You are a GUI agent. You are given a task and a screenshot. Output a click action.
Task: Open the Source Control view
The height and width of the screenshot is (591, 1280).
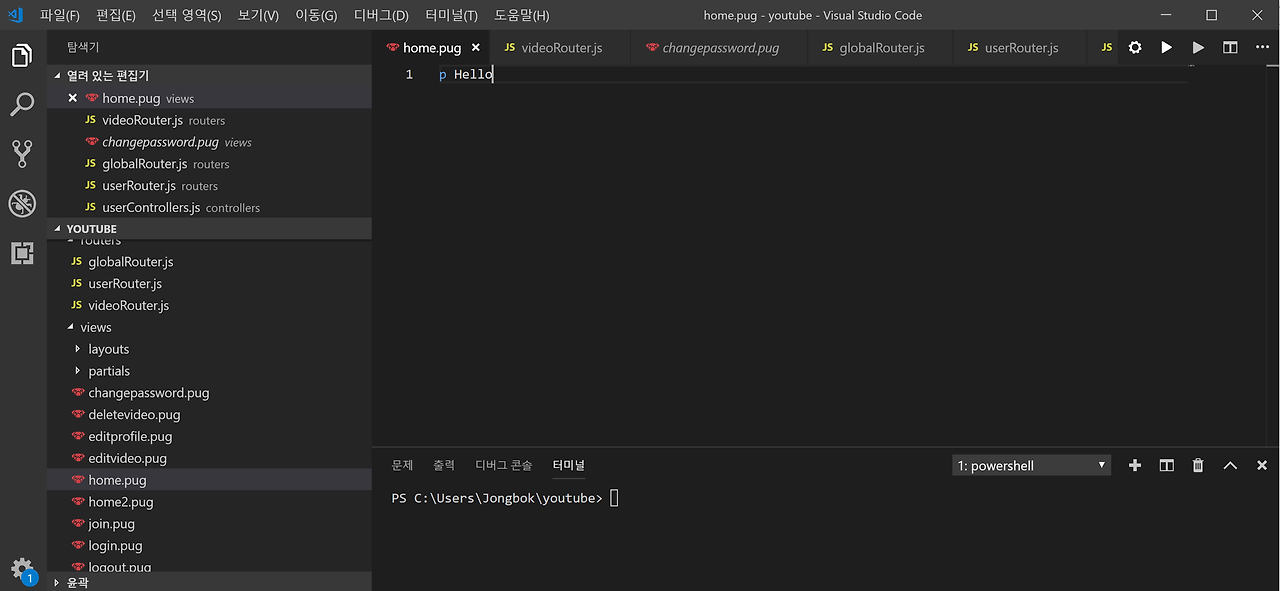point(22,153)
